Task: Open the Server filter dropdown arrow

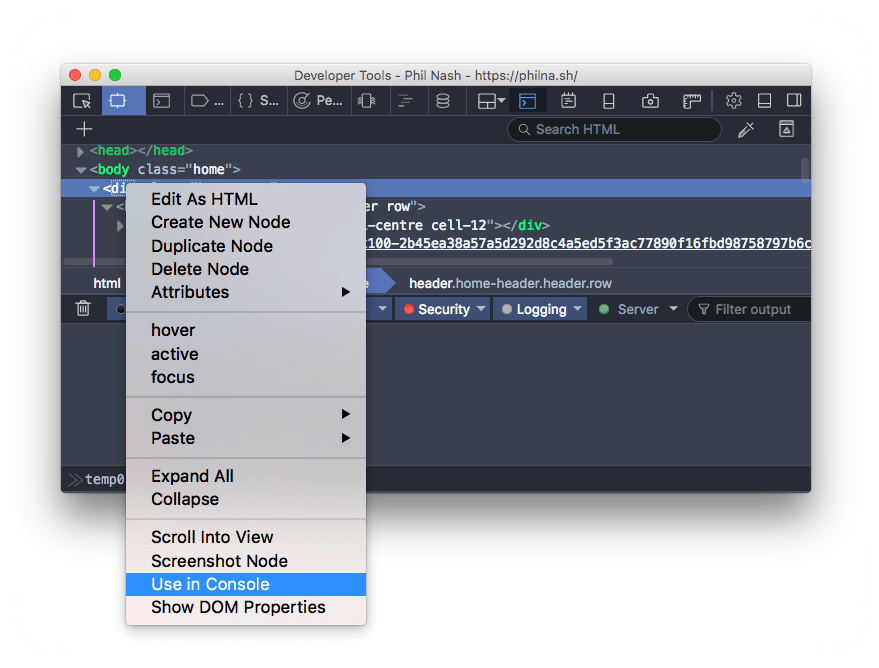Action: 673,308
